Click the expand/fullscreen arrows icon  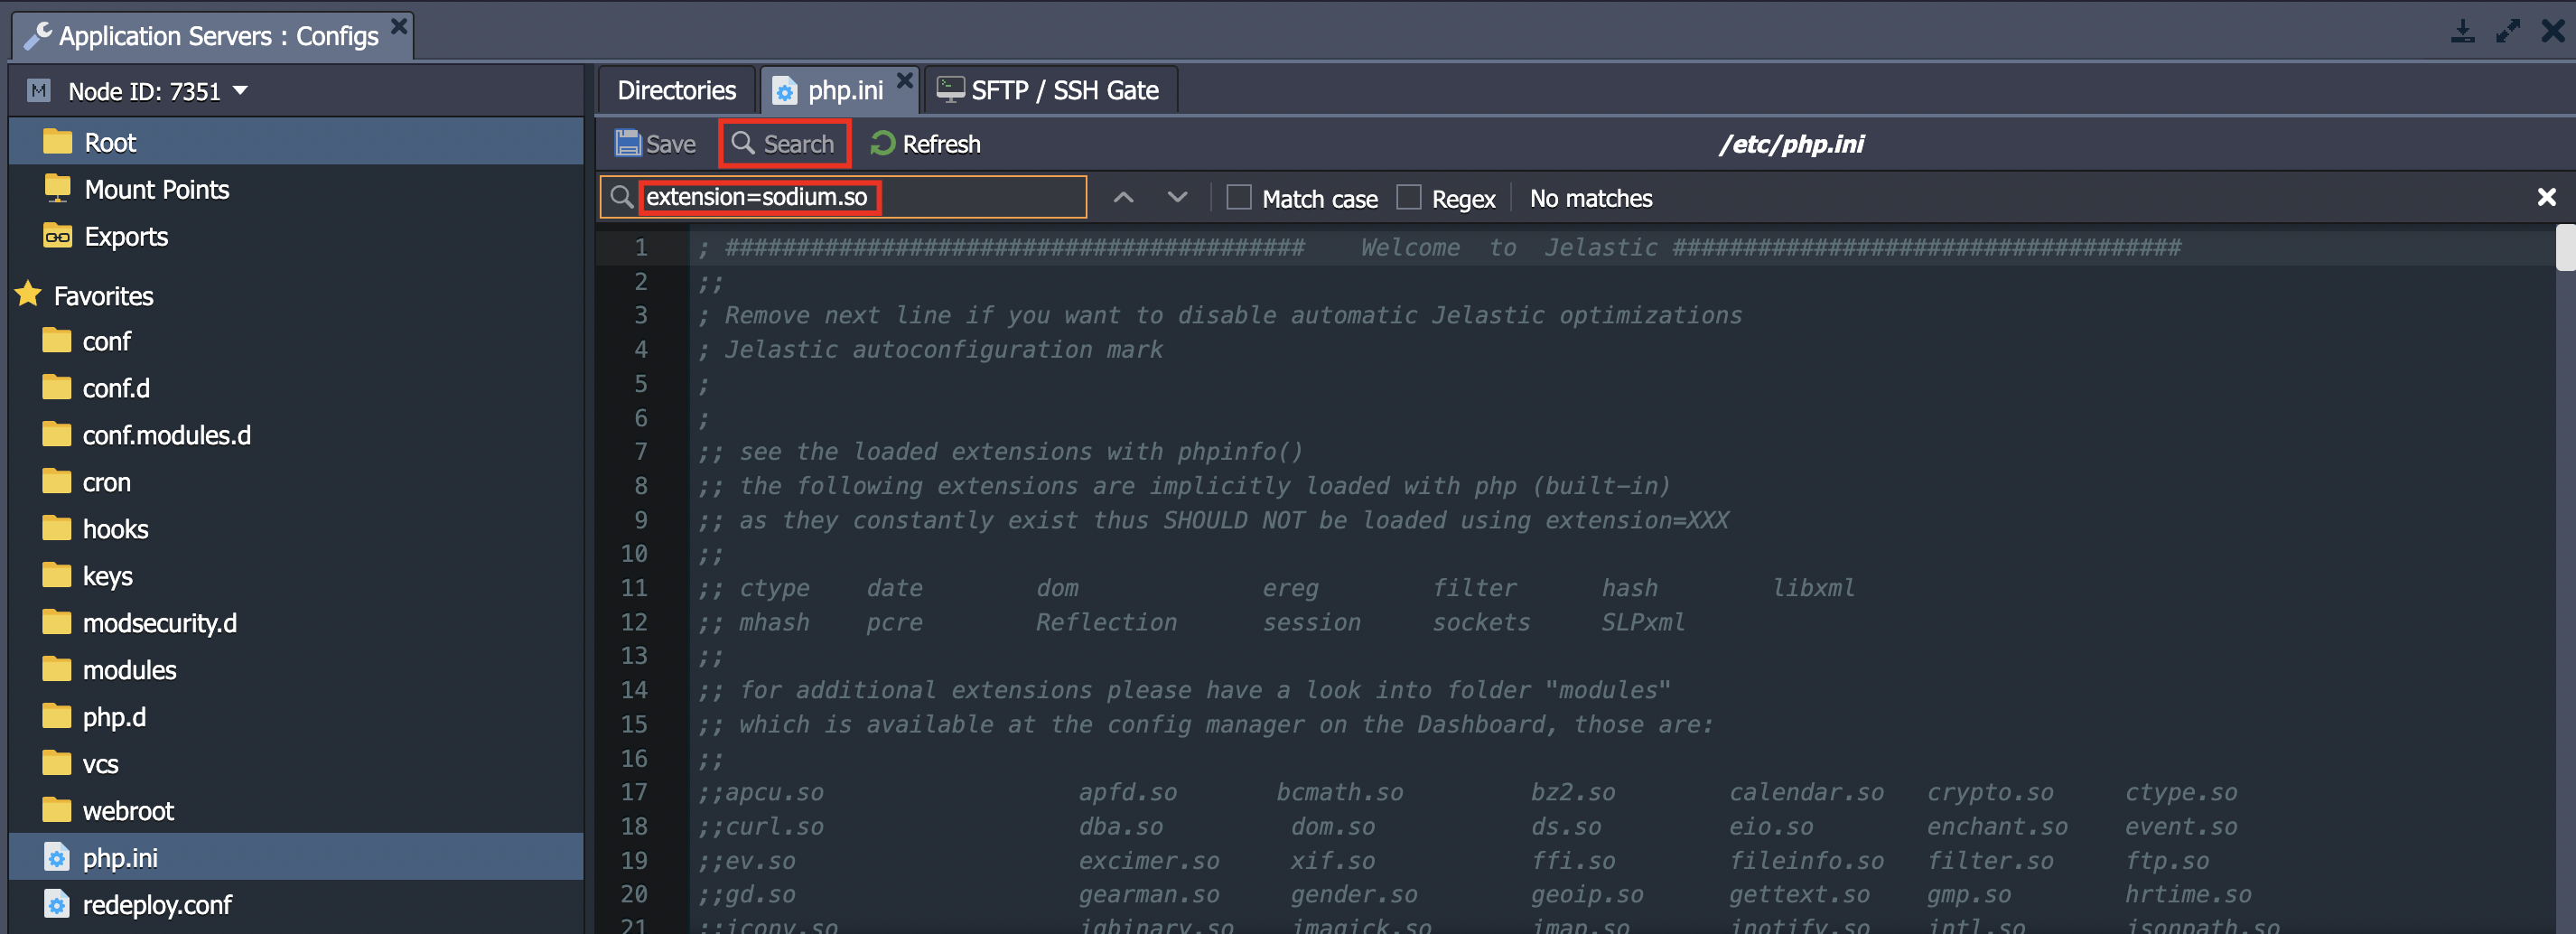tap(2507, 32)
